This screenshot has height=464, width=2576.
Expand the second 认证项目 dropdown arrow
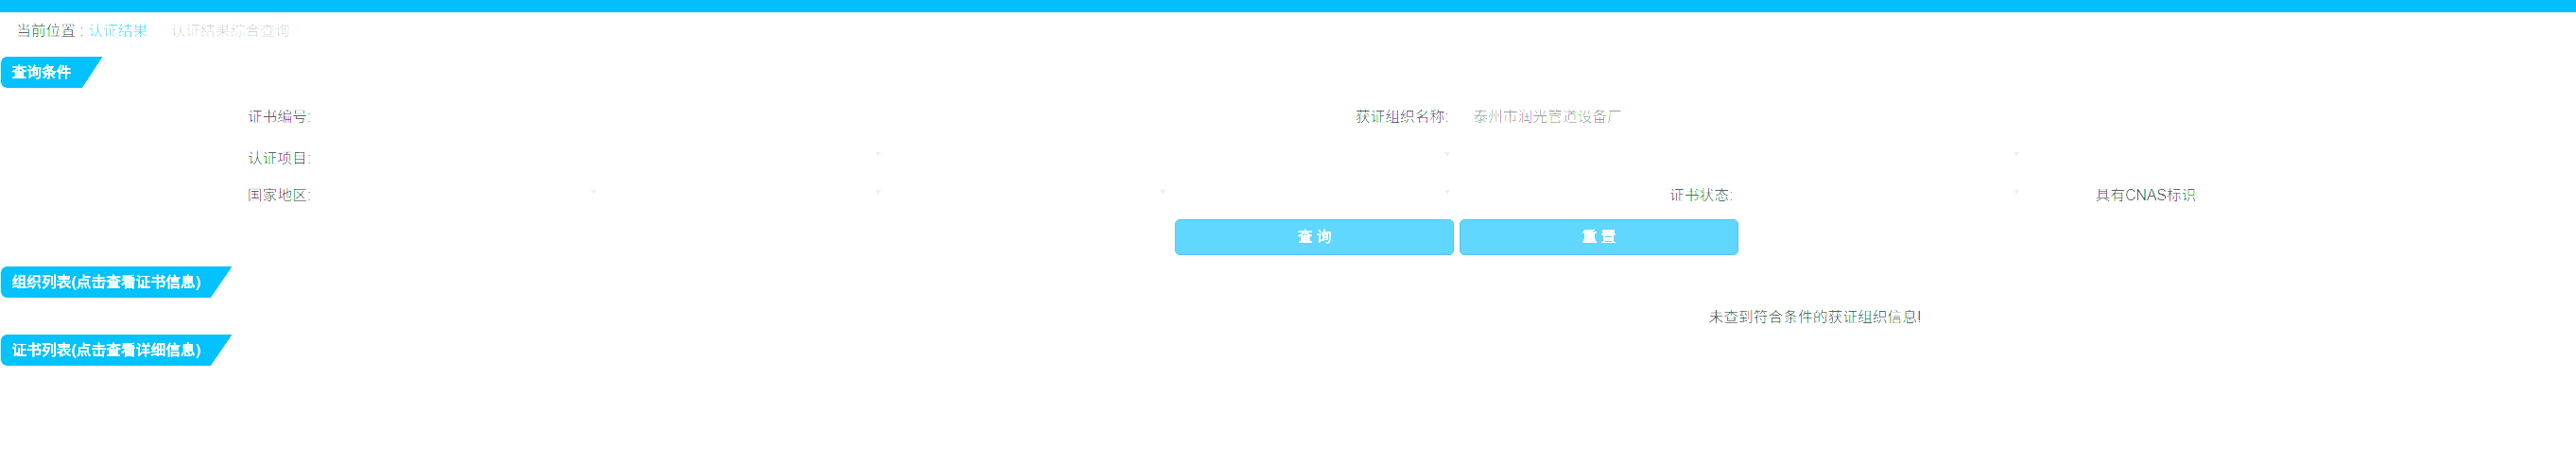coord(1447,154)
